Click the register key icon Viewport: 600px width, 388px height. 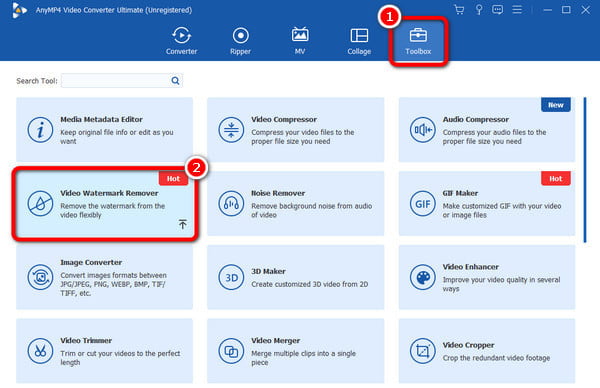pyautogui.click(x=478, y=10)
